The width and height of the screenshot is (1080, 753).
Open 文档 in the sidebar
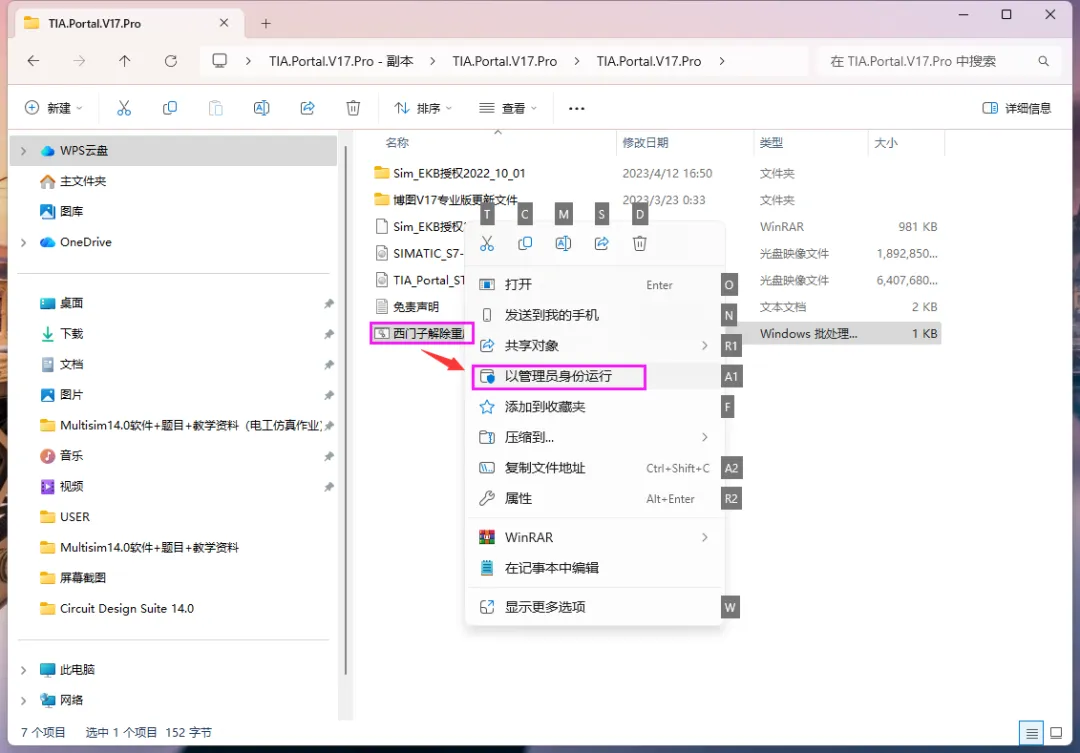(x=61, y=364)
